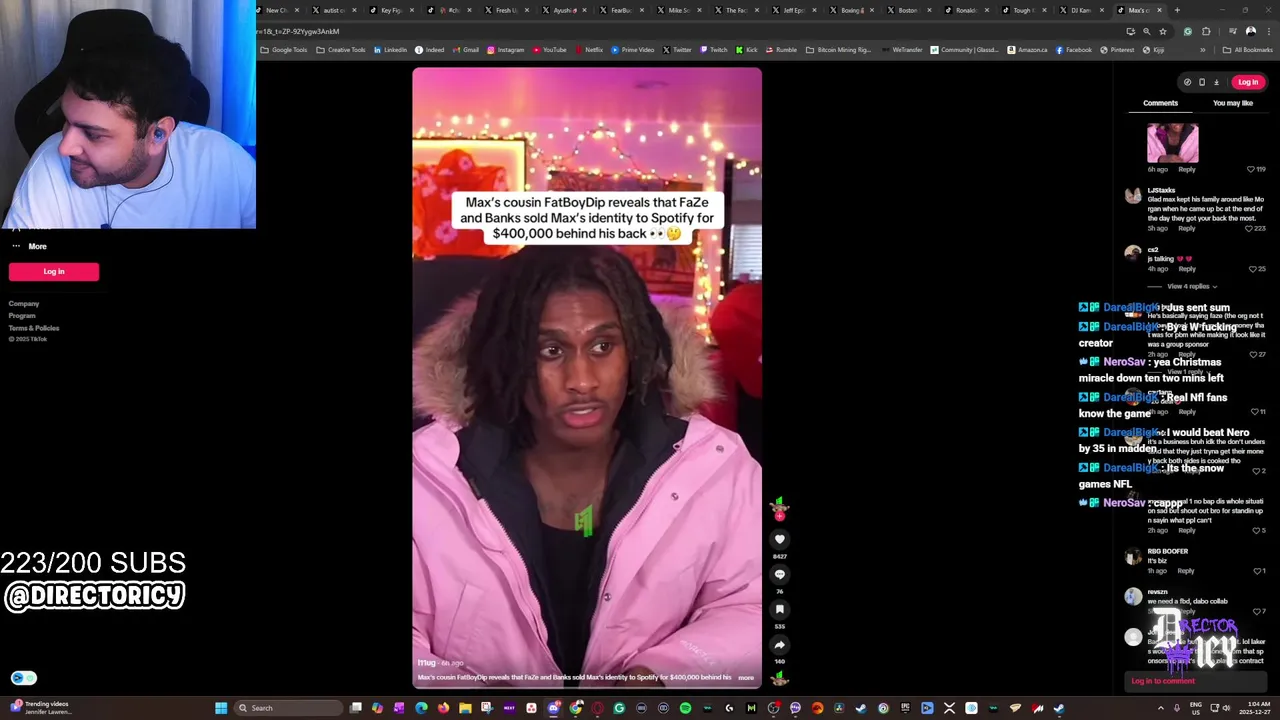
Task: Reply to RBG BOOFER comment
Action: [x=1186, y=571]
